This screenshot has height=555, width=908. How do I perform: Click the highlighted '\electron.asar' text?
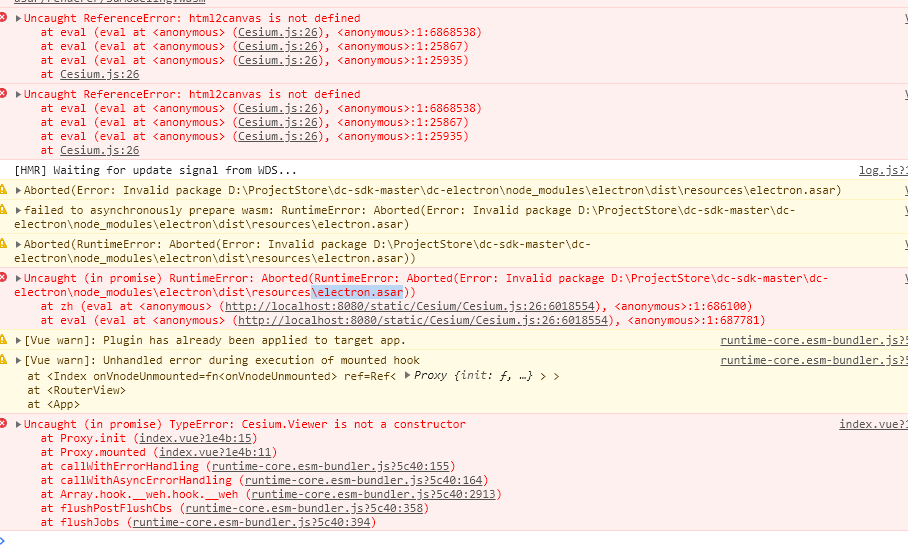[x=357, y=293]
